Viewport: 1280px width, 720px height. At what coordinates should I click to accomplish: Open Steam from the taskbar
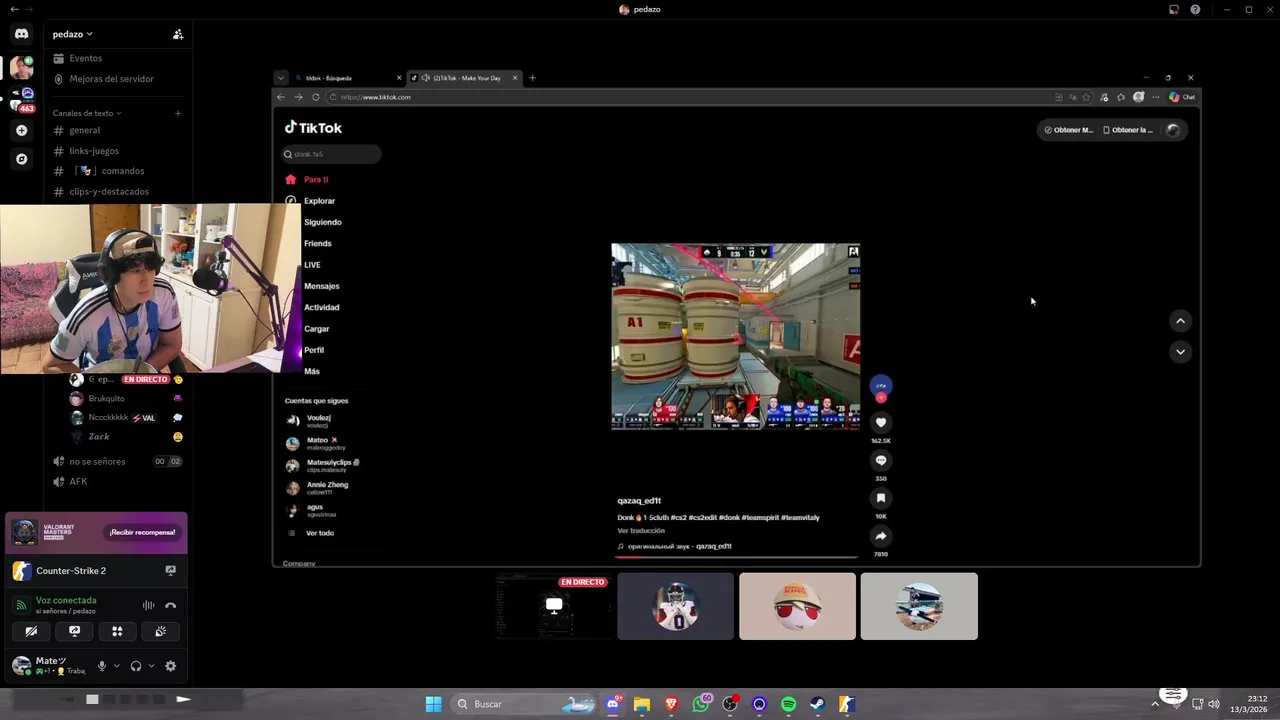(x=817, y=704)
